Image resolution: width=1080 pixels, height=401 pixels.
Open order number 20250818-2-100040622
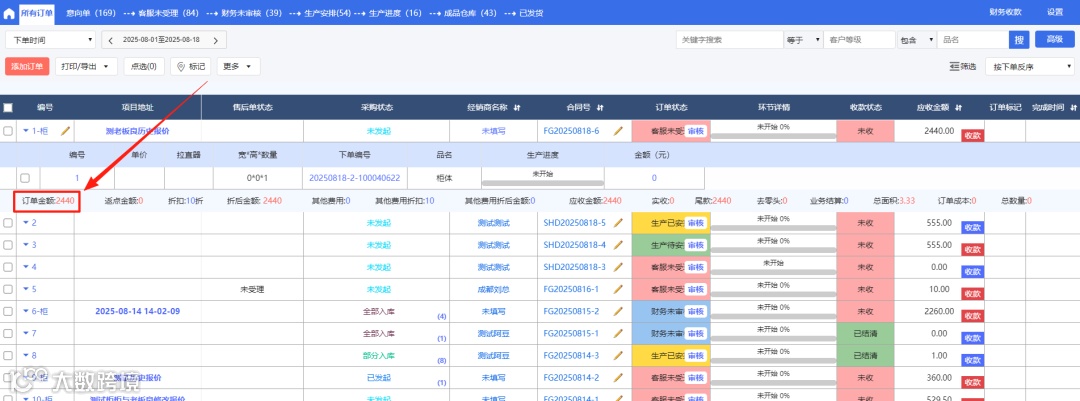tap(355, 177)
